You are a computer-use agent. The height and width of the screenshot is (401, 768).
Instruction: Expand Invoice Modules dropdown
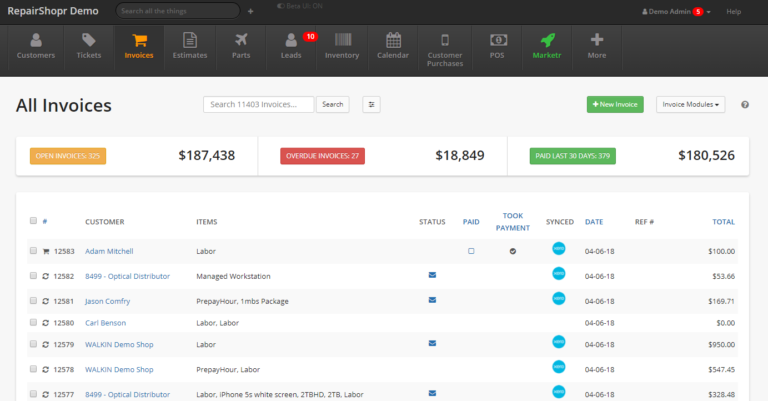coord(690,104)
